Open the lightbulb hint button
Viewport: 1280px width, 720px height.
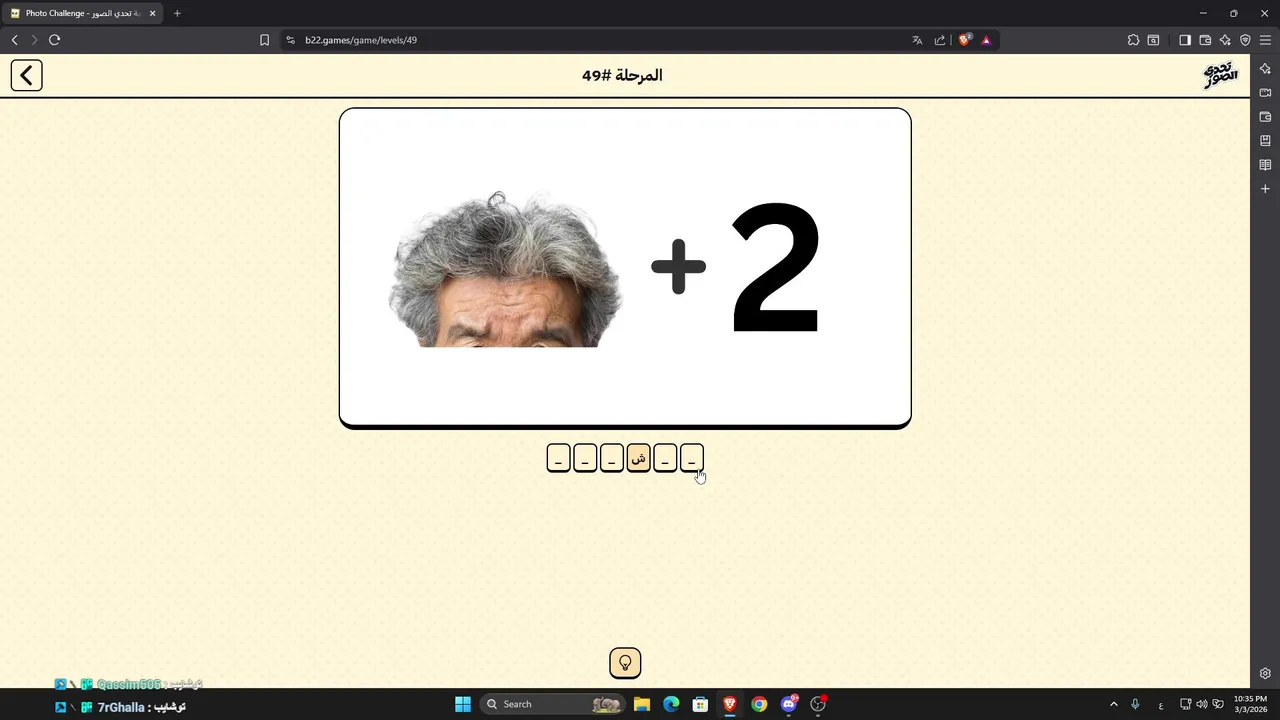pos(625,663)
